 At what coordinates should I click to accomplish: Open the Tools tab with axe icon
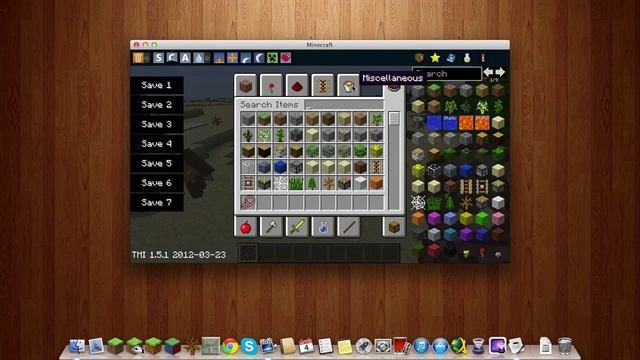(x=271, y=227)
